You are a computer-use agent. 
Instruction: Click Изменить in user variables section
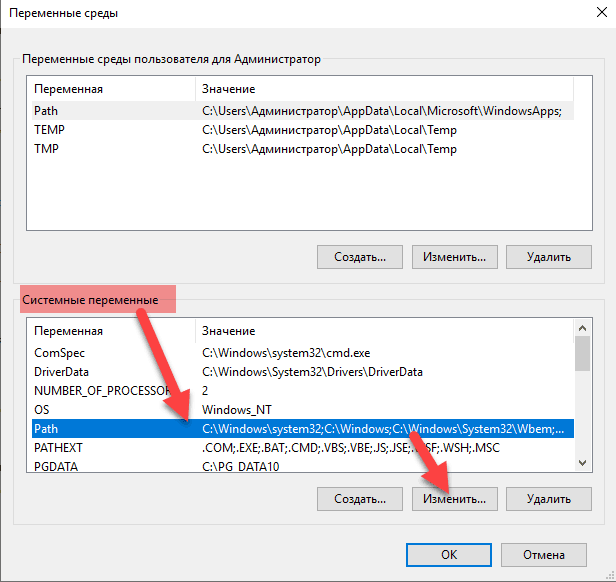coord(454,257)
